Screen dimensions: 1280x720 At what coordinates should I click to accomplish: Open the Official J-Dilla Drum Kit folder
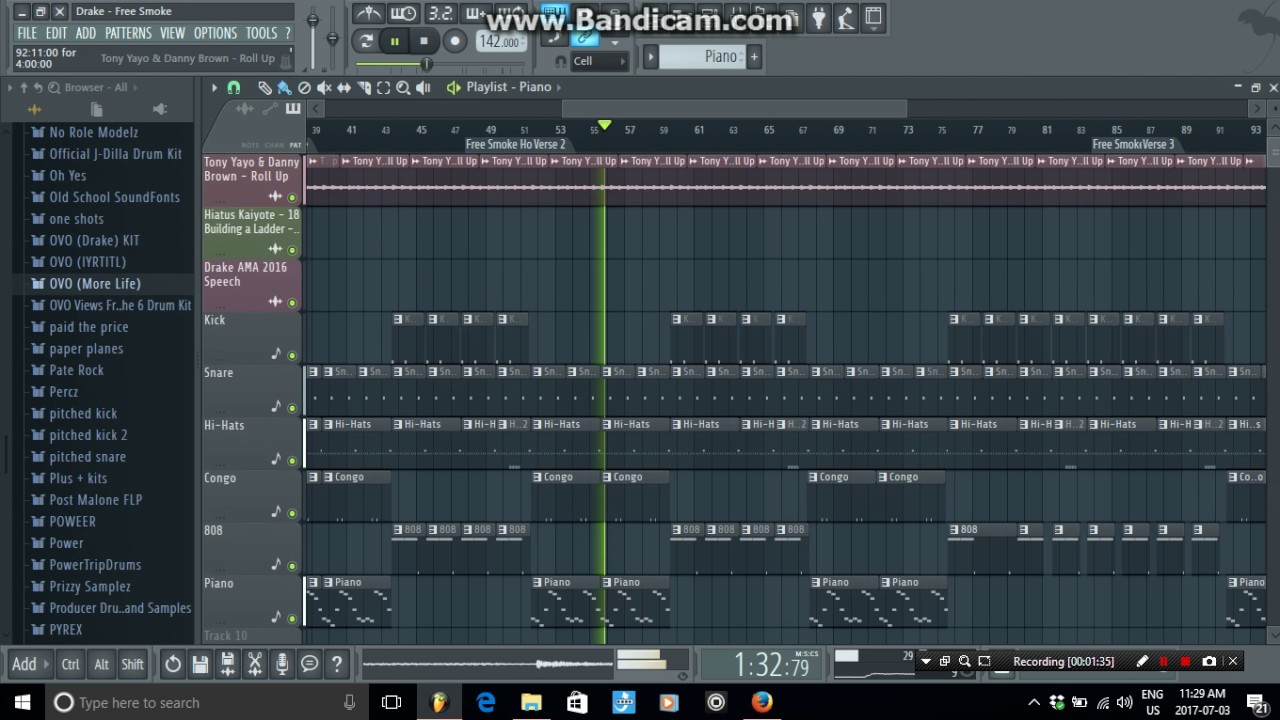tap(116, 154)
